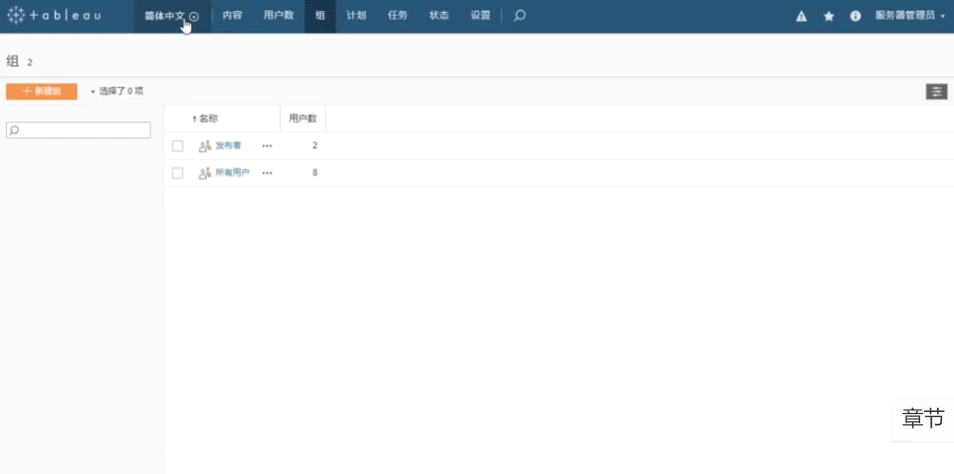The height and width of the screenshot is (474, 954).
Task: Open the 发布者 group link
Action: (x=228, y=146)
